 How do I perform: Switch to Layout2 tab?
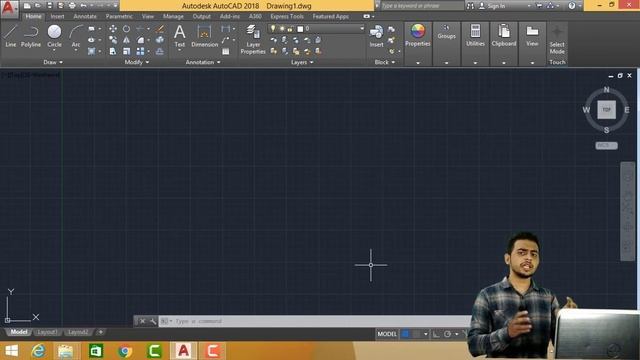click(x=78, y=332)
